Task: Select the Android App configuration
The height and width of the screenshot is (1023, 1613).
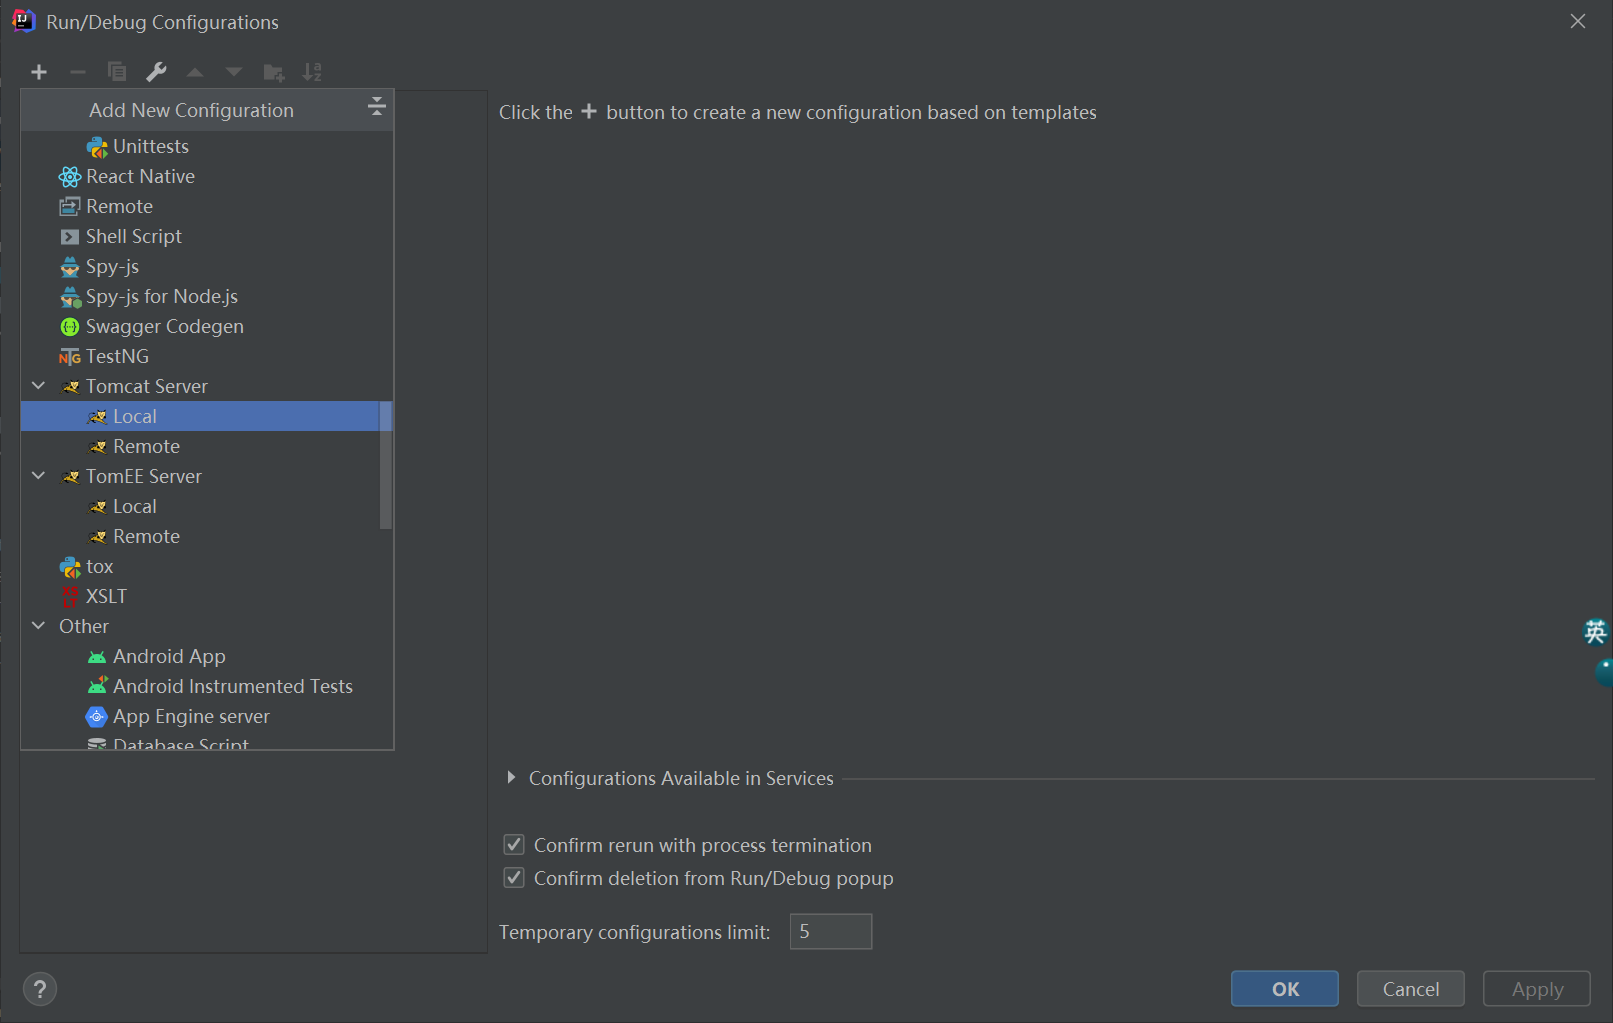Action: [207, 656]
